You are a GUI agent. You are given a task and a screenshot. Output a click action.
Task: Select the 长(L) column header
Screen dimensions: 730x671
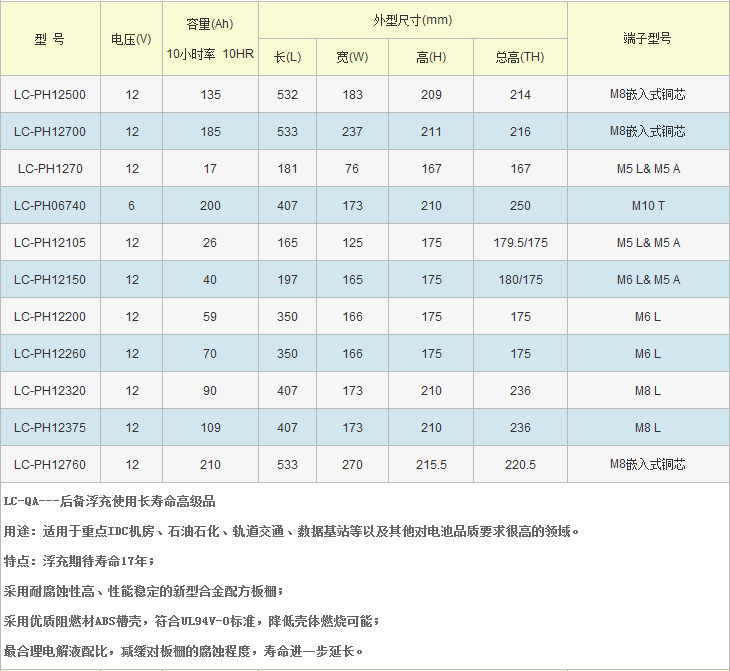coord(287,57)
